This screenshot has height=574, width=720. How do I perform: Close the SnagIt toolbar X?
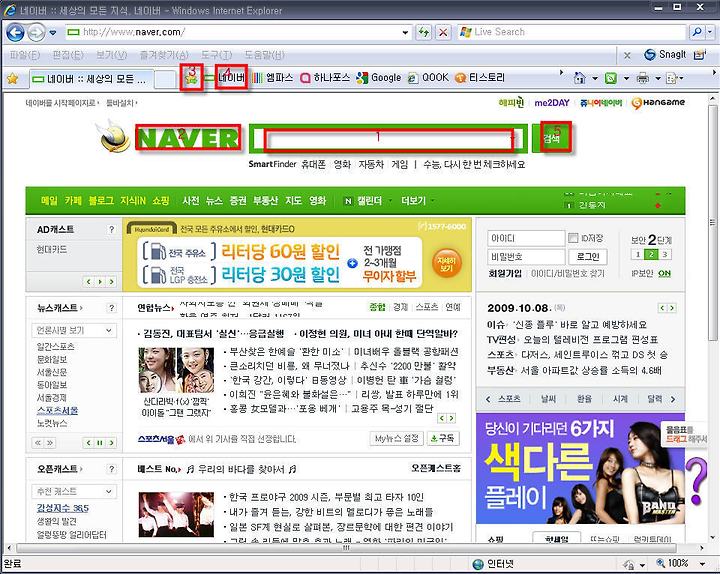pos(627,56)
